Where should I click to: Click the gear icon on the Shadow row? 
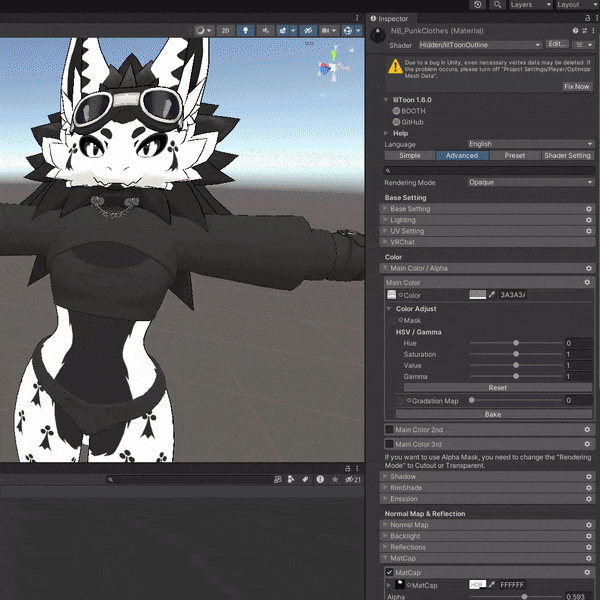tap(589, 477)
